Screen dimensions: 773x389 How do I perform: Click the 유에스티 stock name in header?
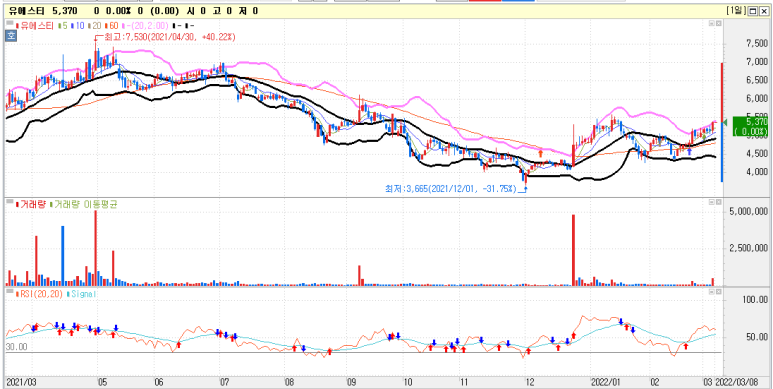(x=26, y=10)
